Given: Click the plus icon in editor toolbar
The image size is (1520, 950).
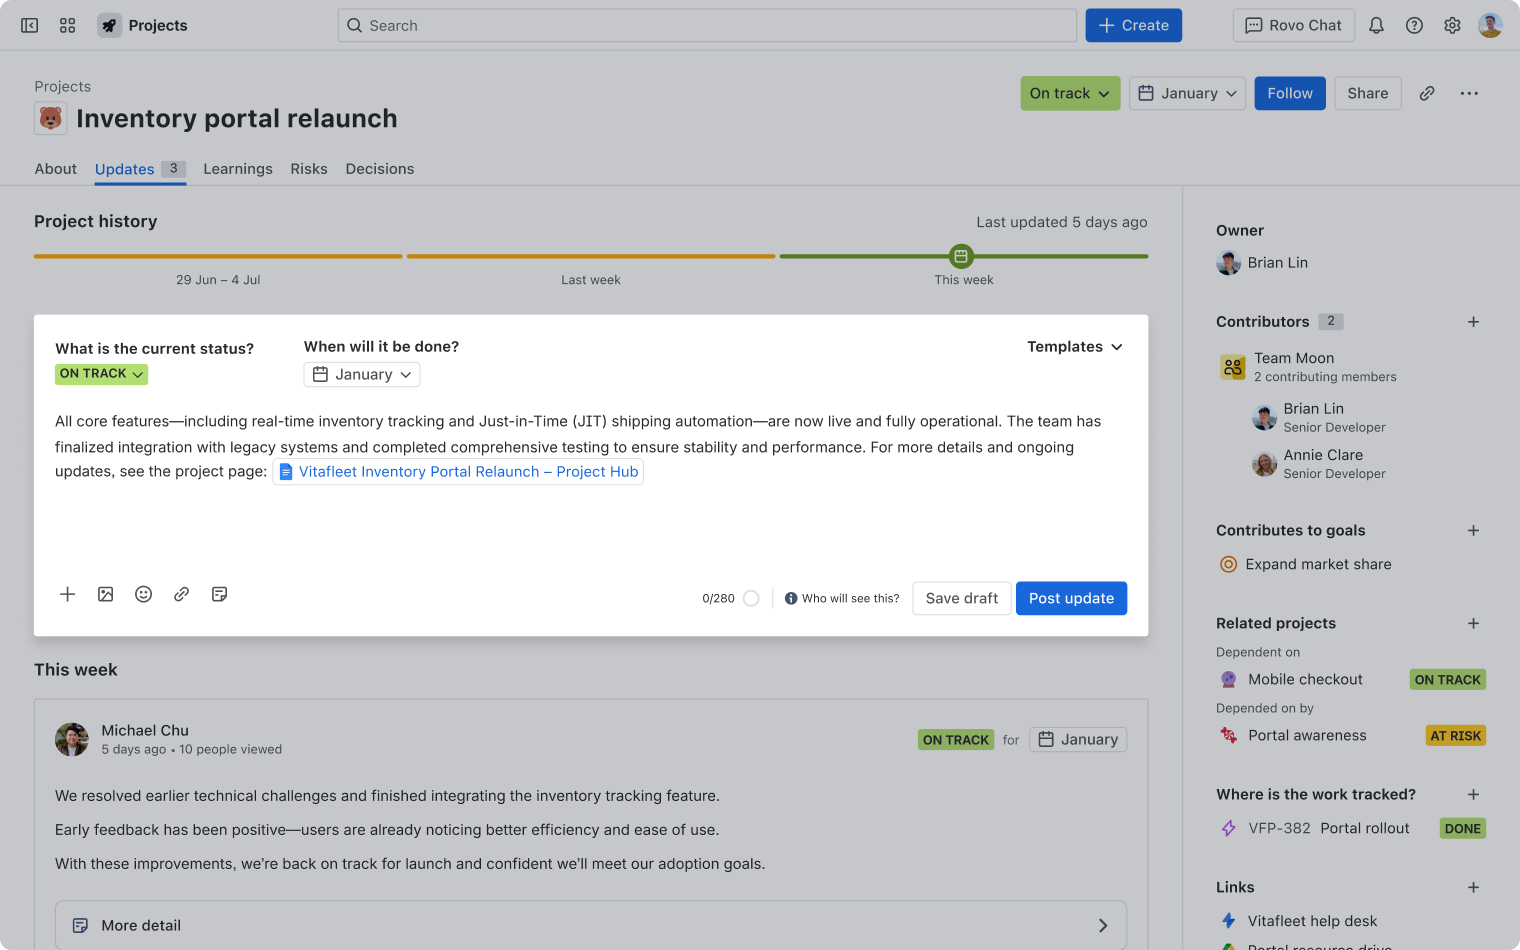Looking at the screenshot, I should (x=68, y=594).
